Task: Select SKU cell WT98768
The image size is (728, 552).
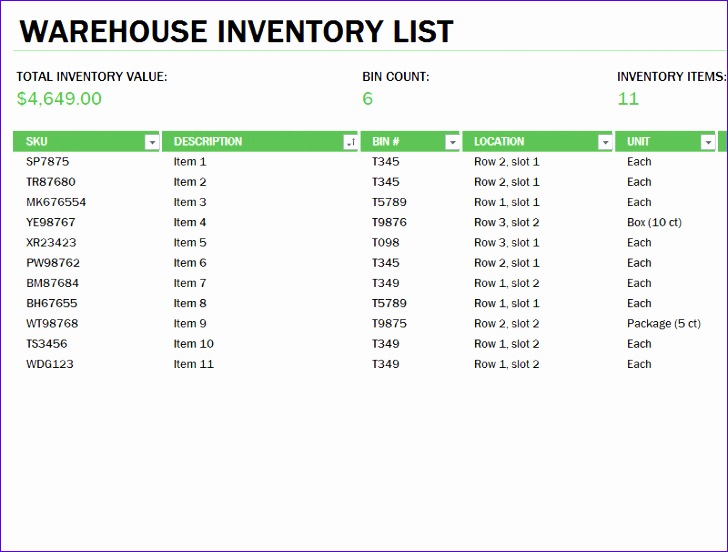Action: pos(52,324)
